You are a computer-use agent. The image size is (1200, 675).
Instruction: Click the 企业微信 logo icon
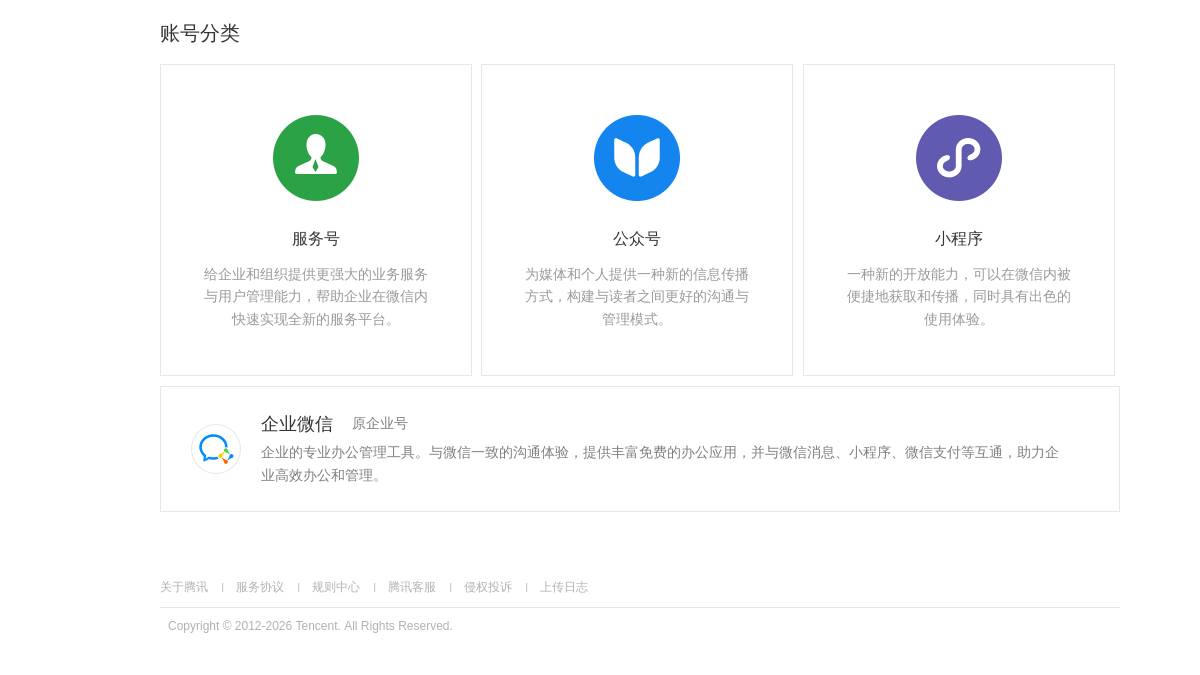[215, 448]
